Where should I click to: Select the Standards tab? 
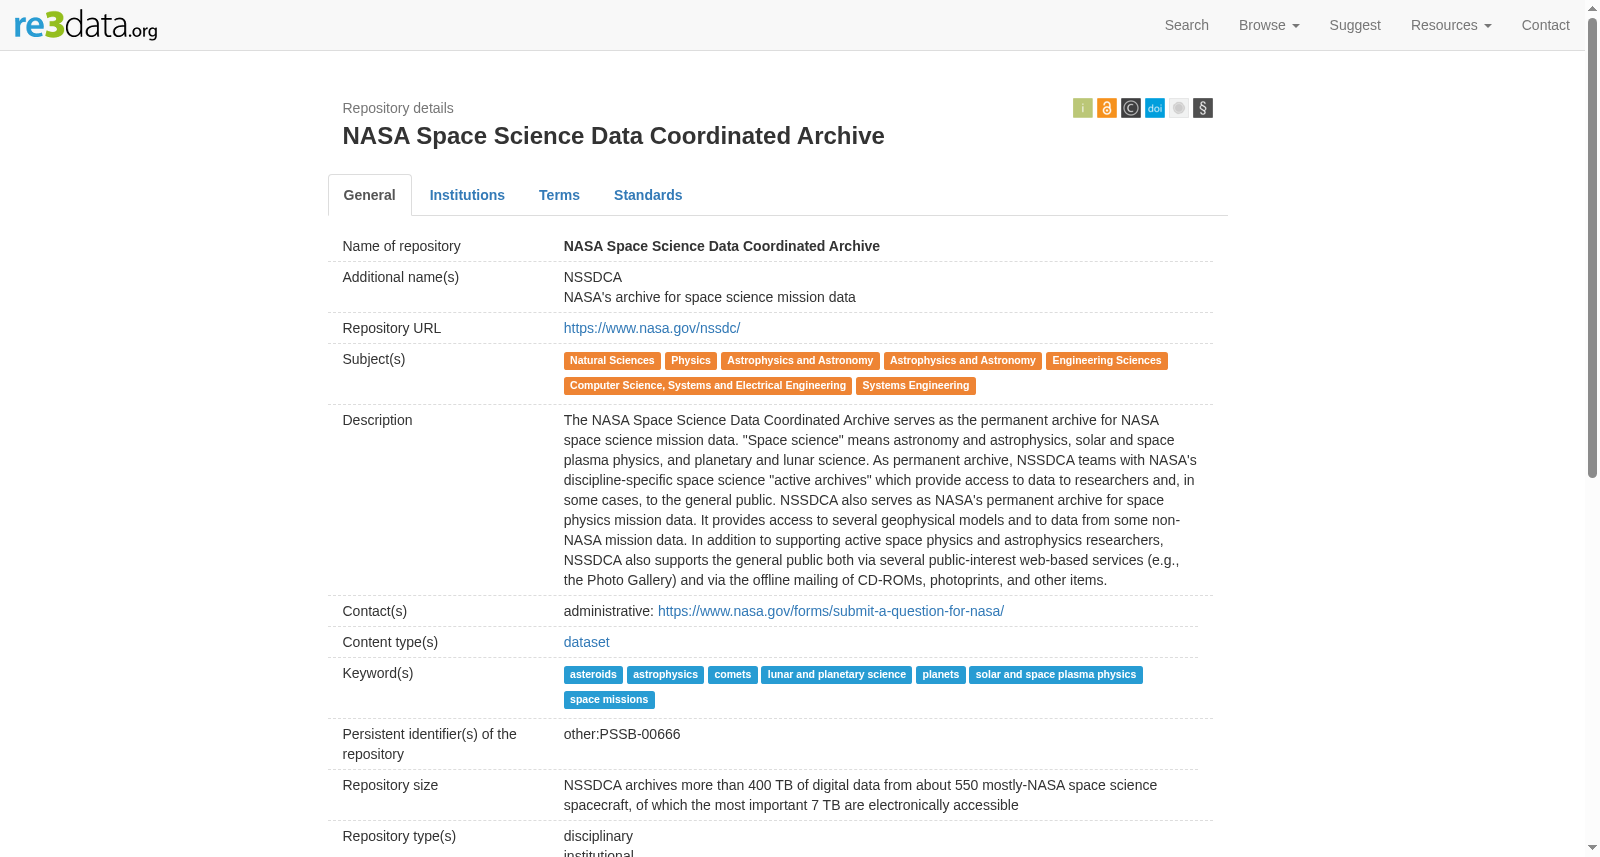click(648, 195)
